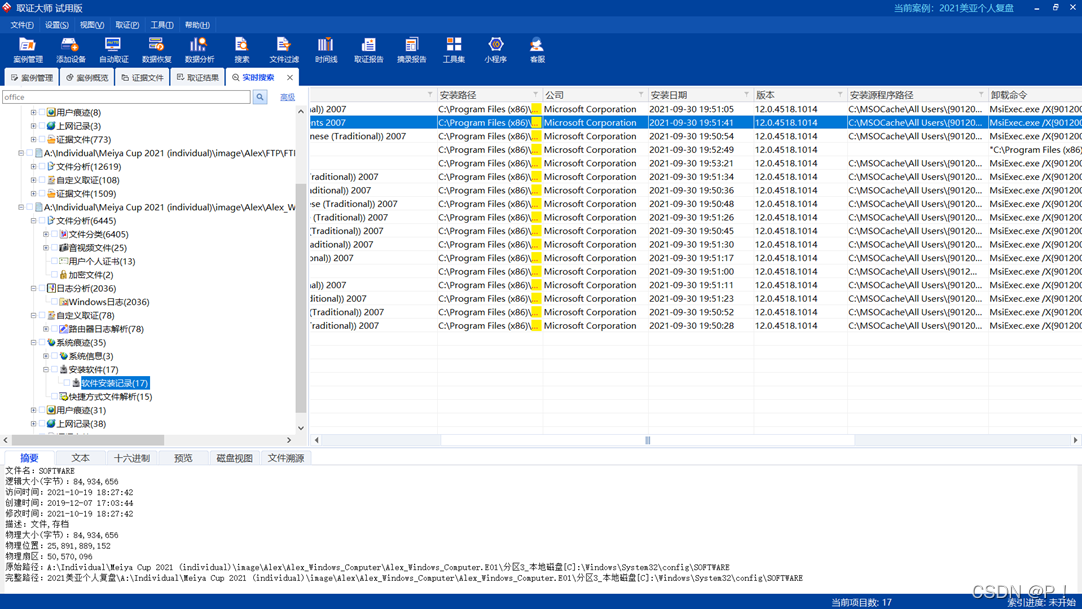Open 取证报告 icon
1082x609 pixels.
pyautogui.click(x=368, y=50)
